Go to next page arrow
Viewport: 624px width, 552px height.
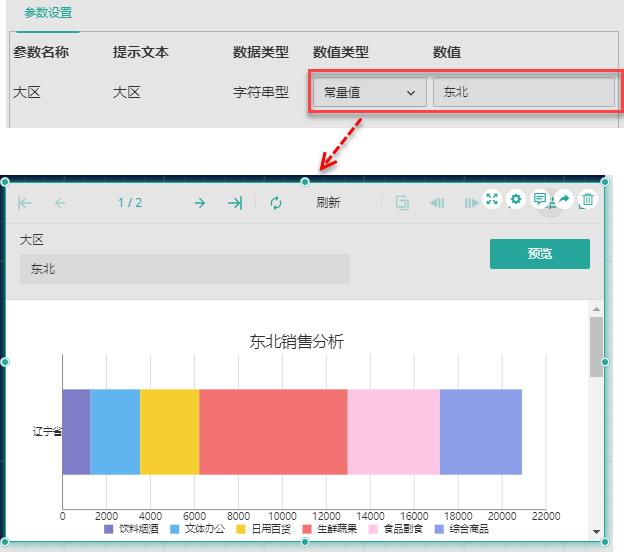point(199,203)
